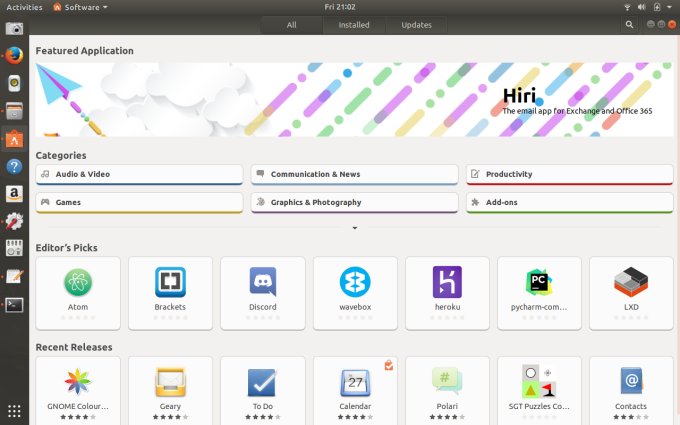Open the Files manager in dock
The image size is (680, 425).
pos(14,111)
